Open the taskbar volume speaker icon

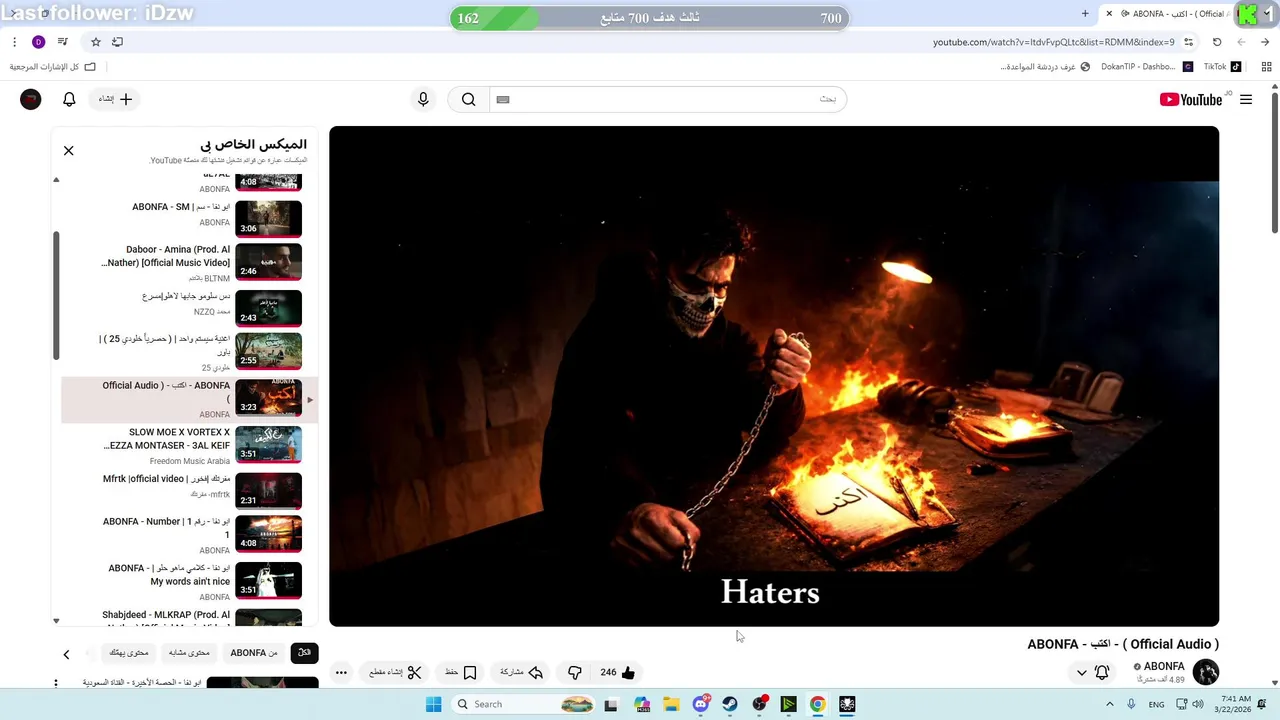click(1198, 704)
